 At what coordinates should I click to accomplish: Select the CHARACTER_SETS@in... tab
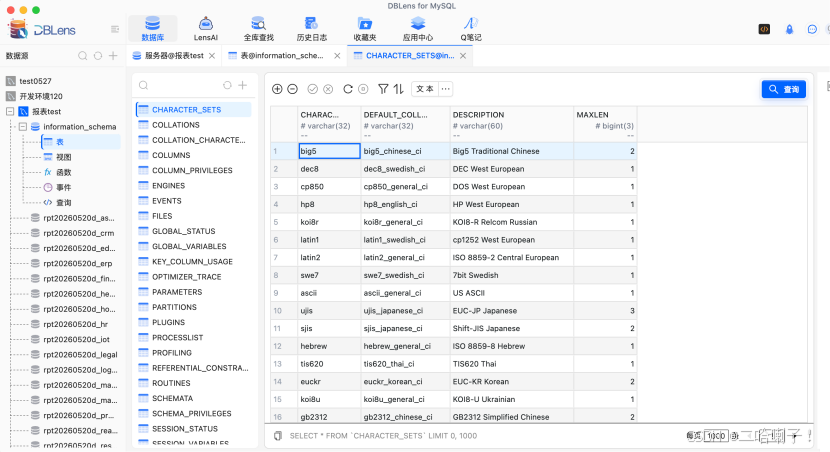coord(410,56)
